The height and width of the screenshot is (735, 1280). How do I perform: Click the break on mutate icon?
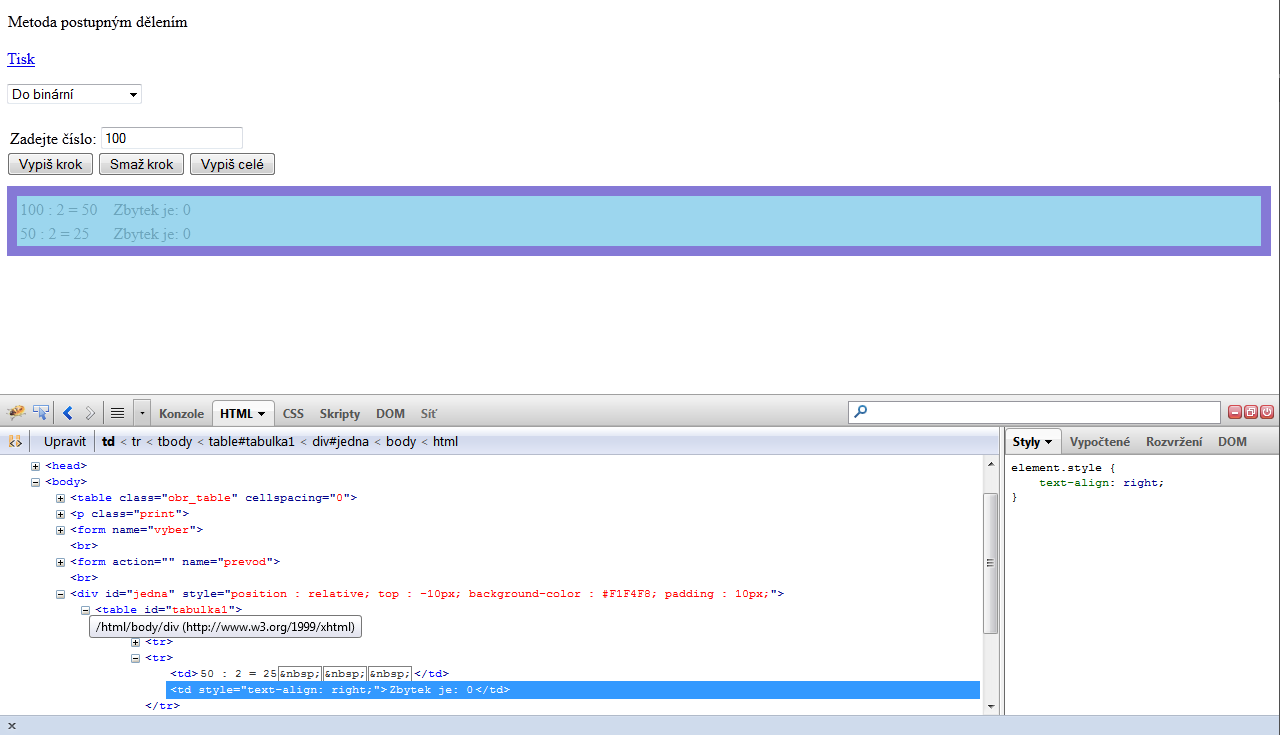tap(15, 441)
